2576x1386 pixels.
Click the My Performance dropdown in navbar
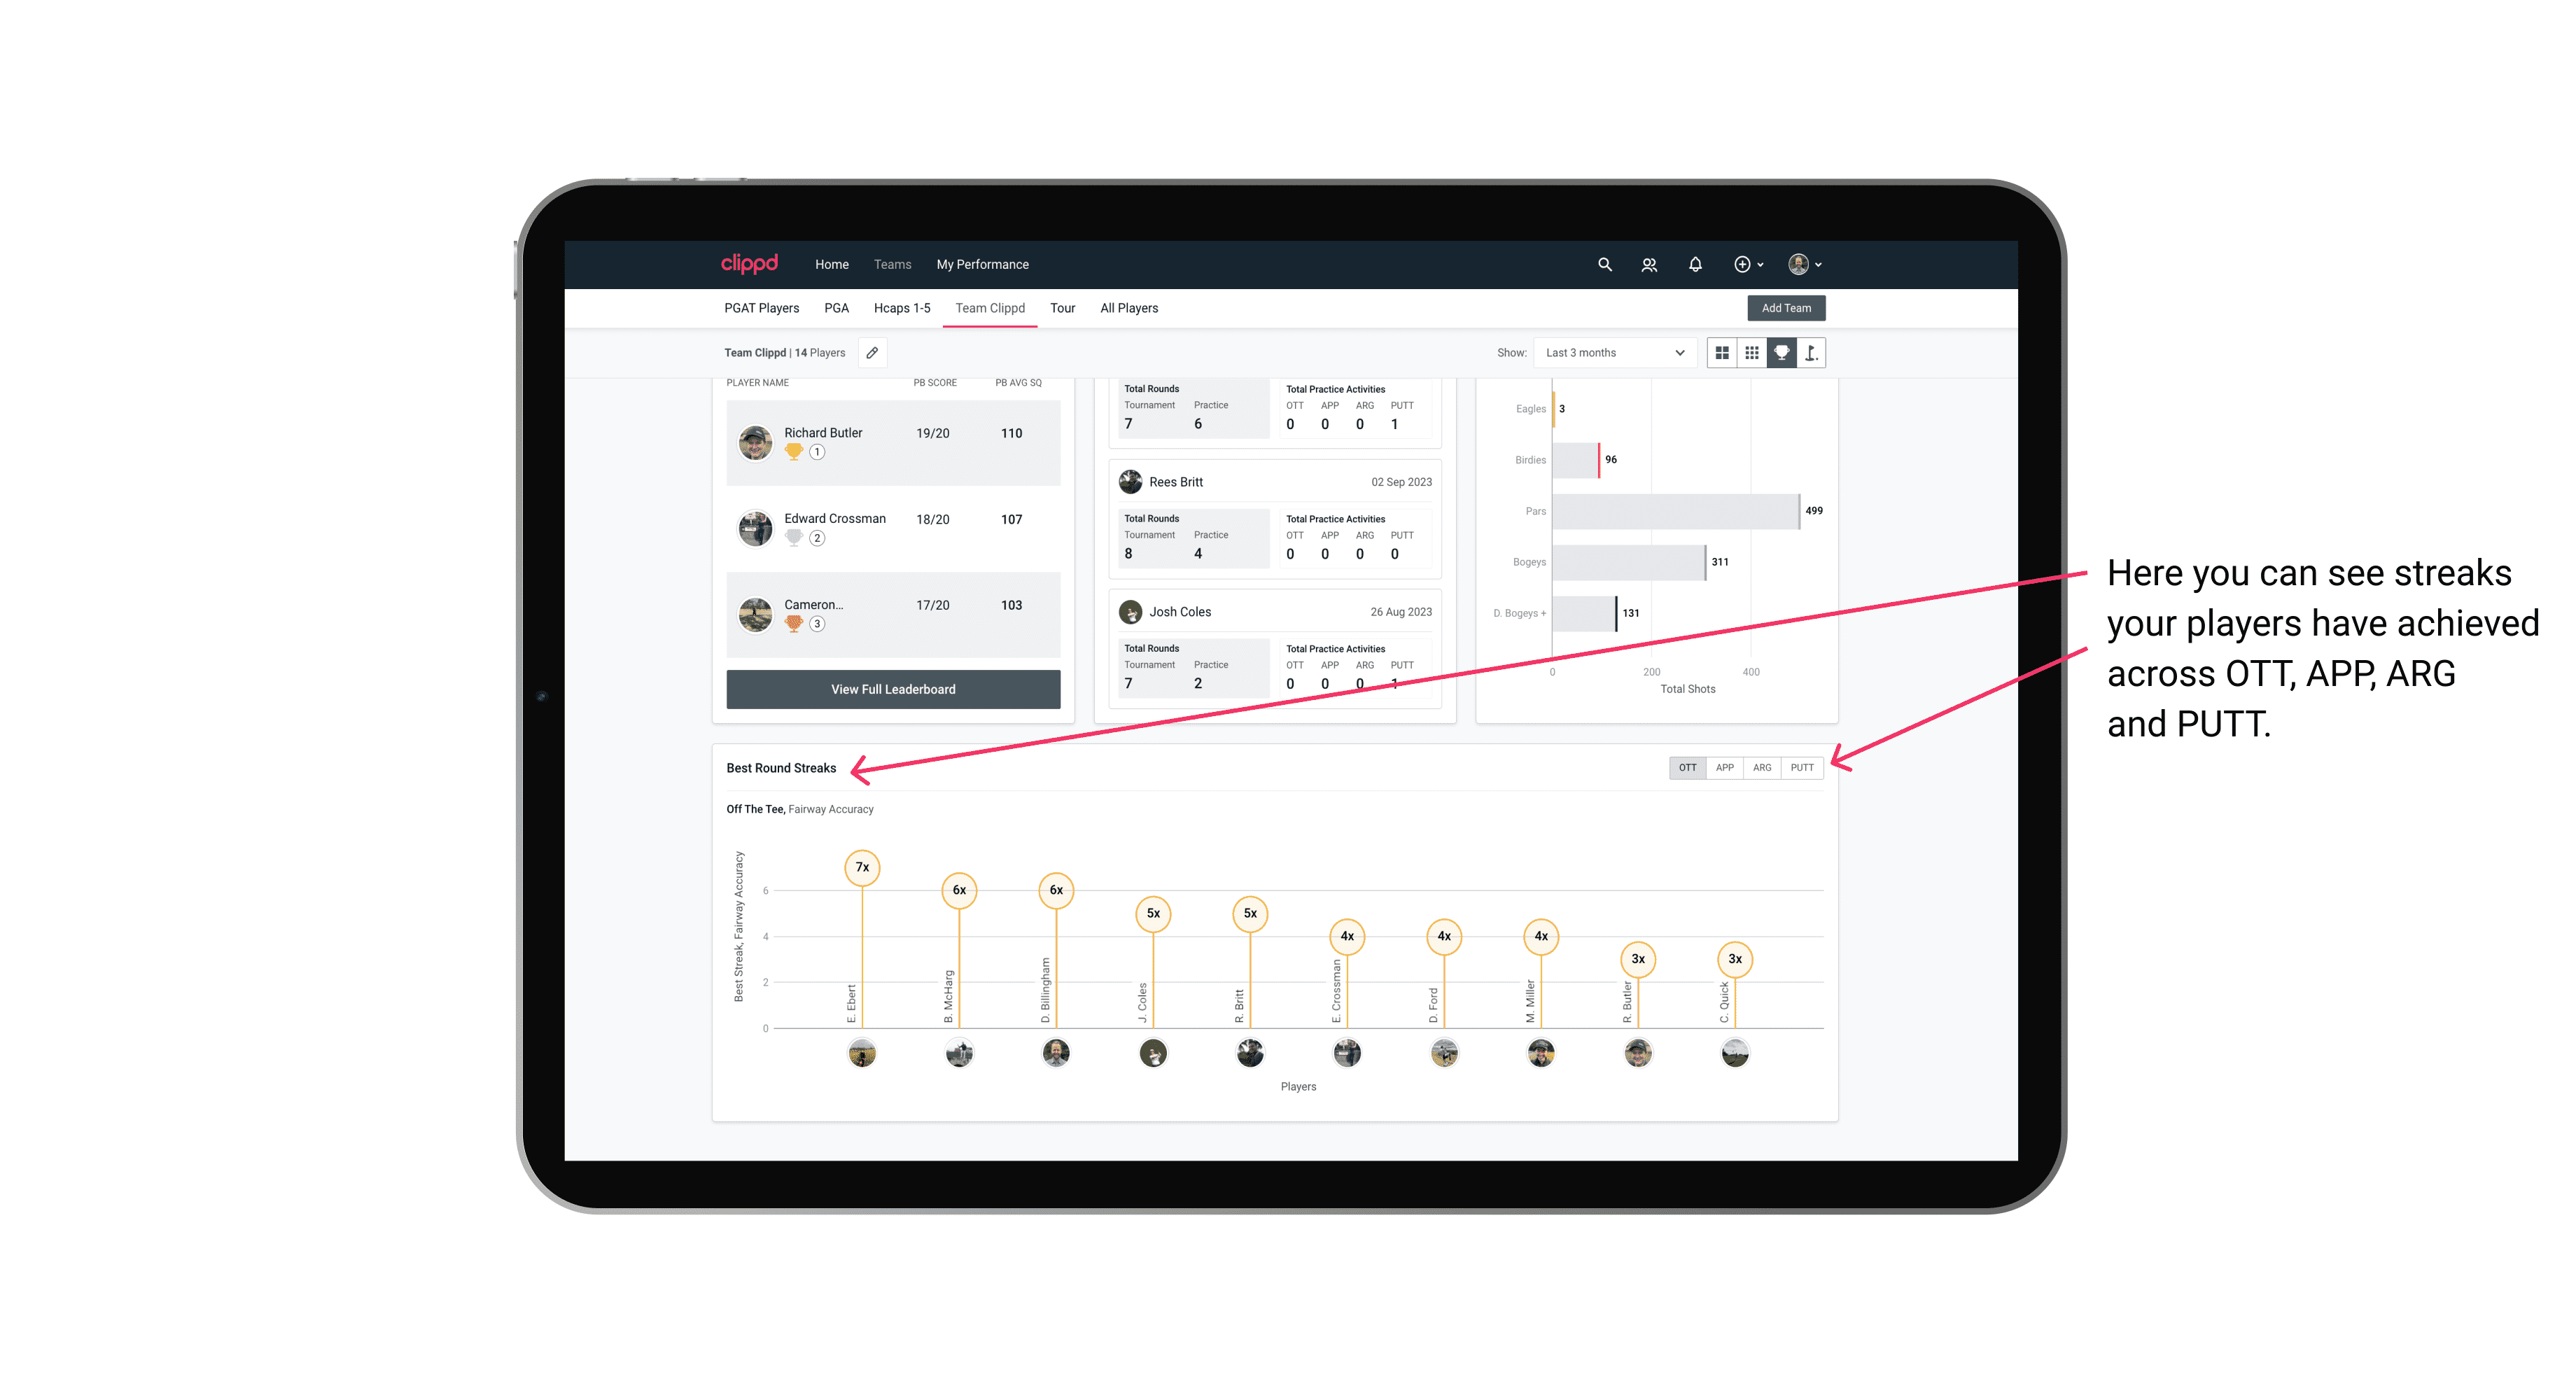983,265
